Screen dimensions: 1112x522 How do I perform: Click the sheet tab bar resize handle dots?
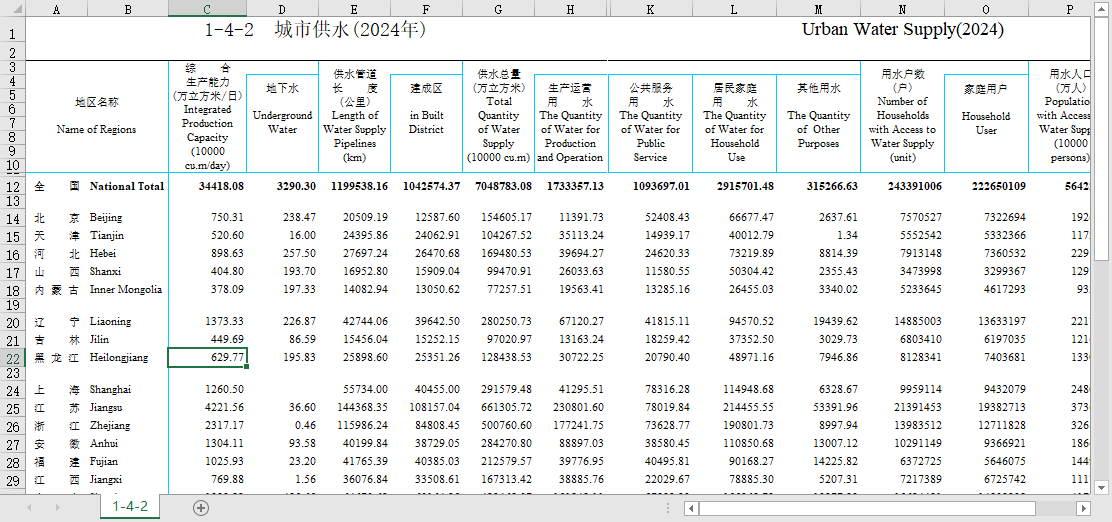pos(667,508)
